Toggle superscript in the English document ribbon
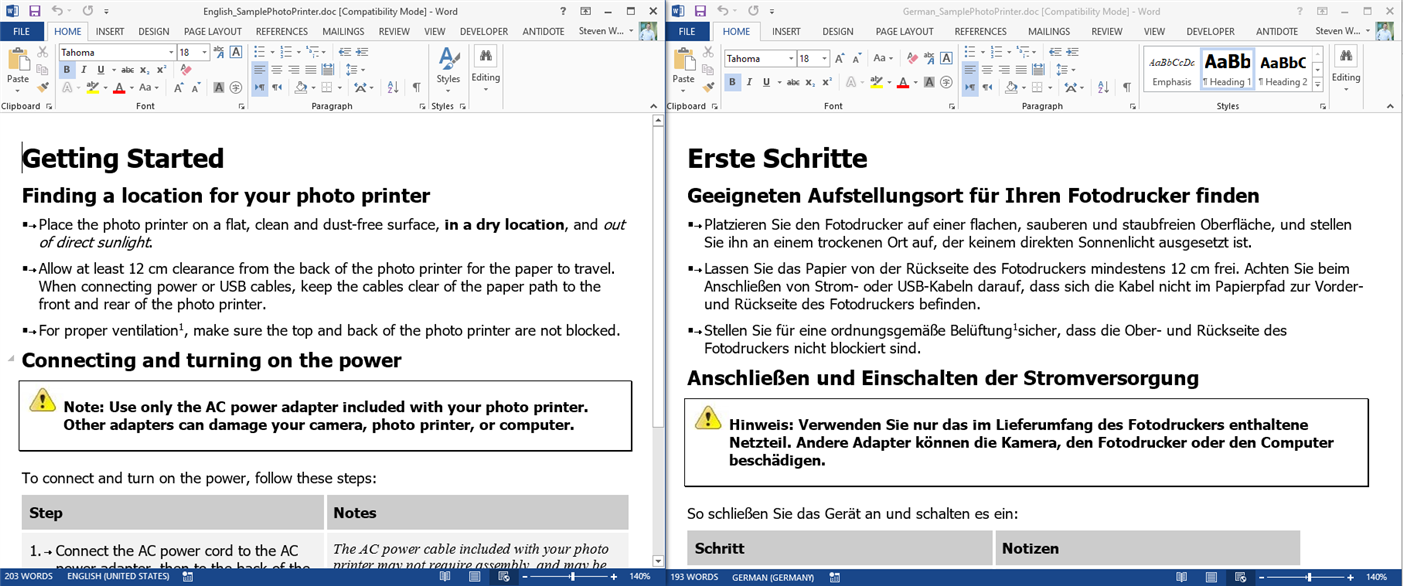Screen dimensions: 1403x586 (x=161, y=70)
